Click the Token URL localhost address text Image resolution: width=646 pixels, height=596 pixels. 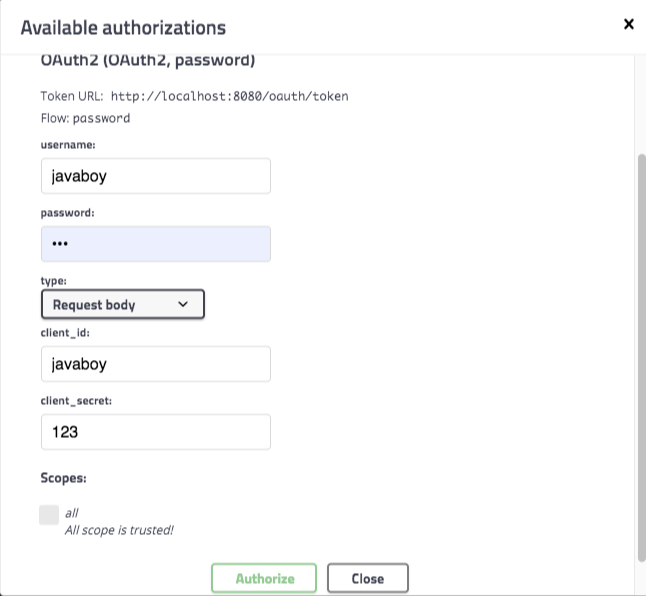click(229, 96)
